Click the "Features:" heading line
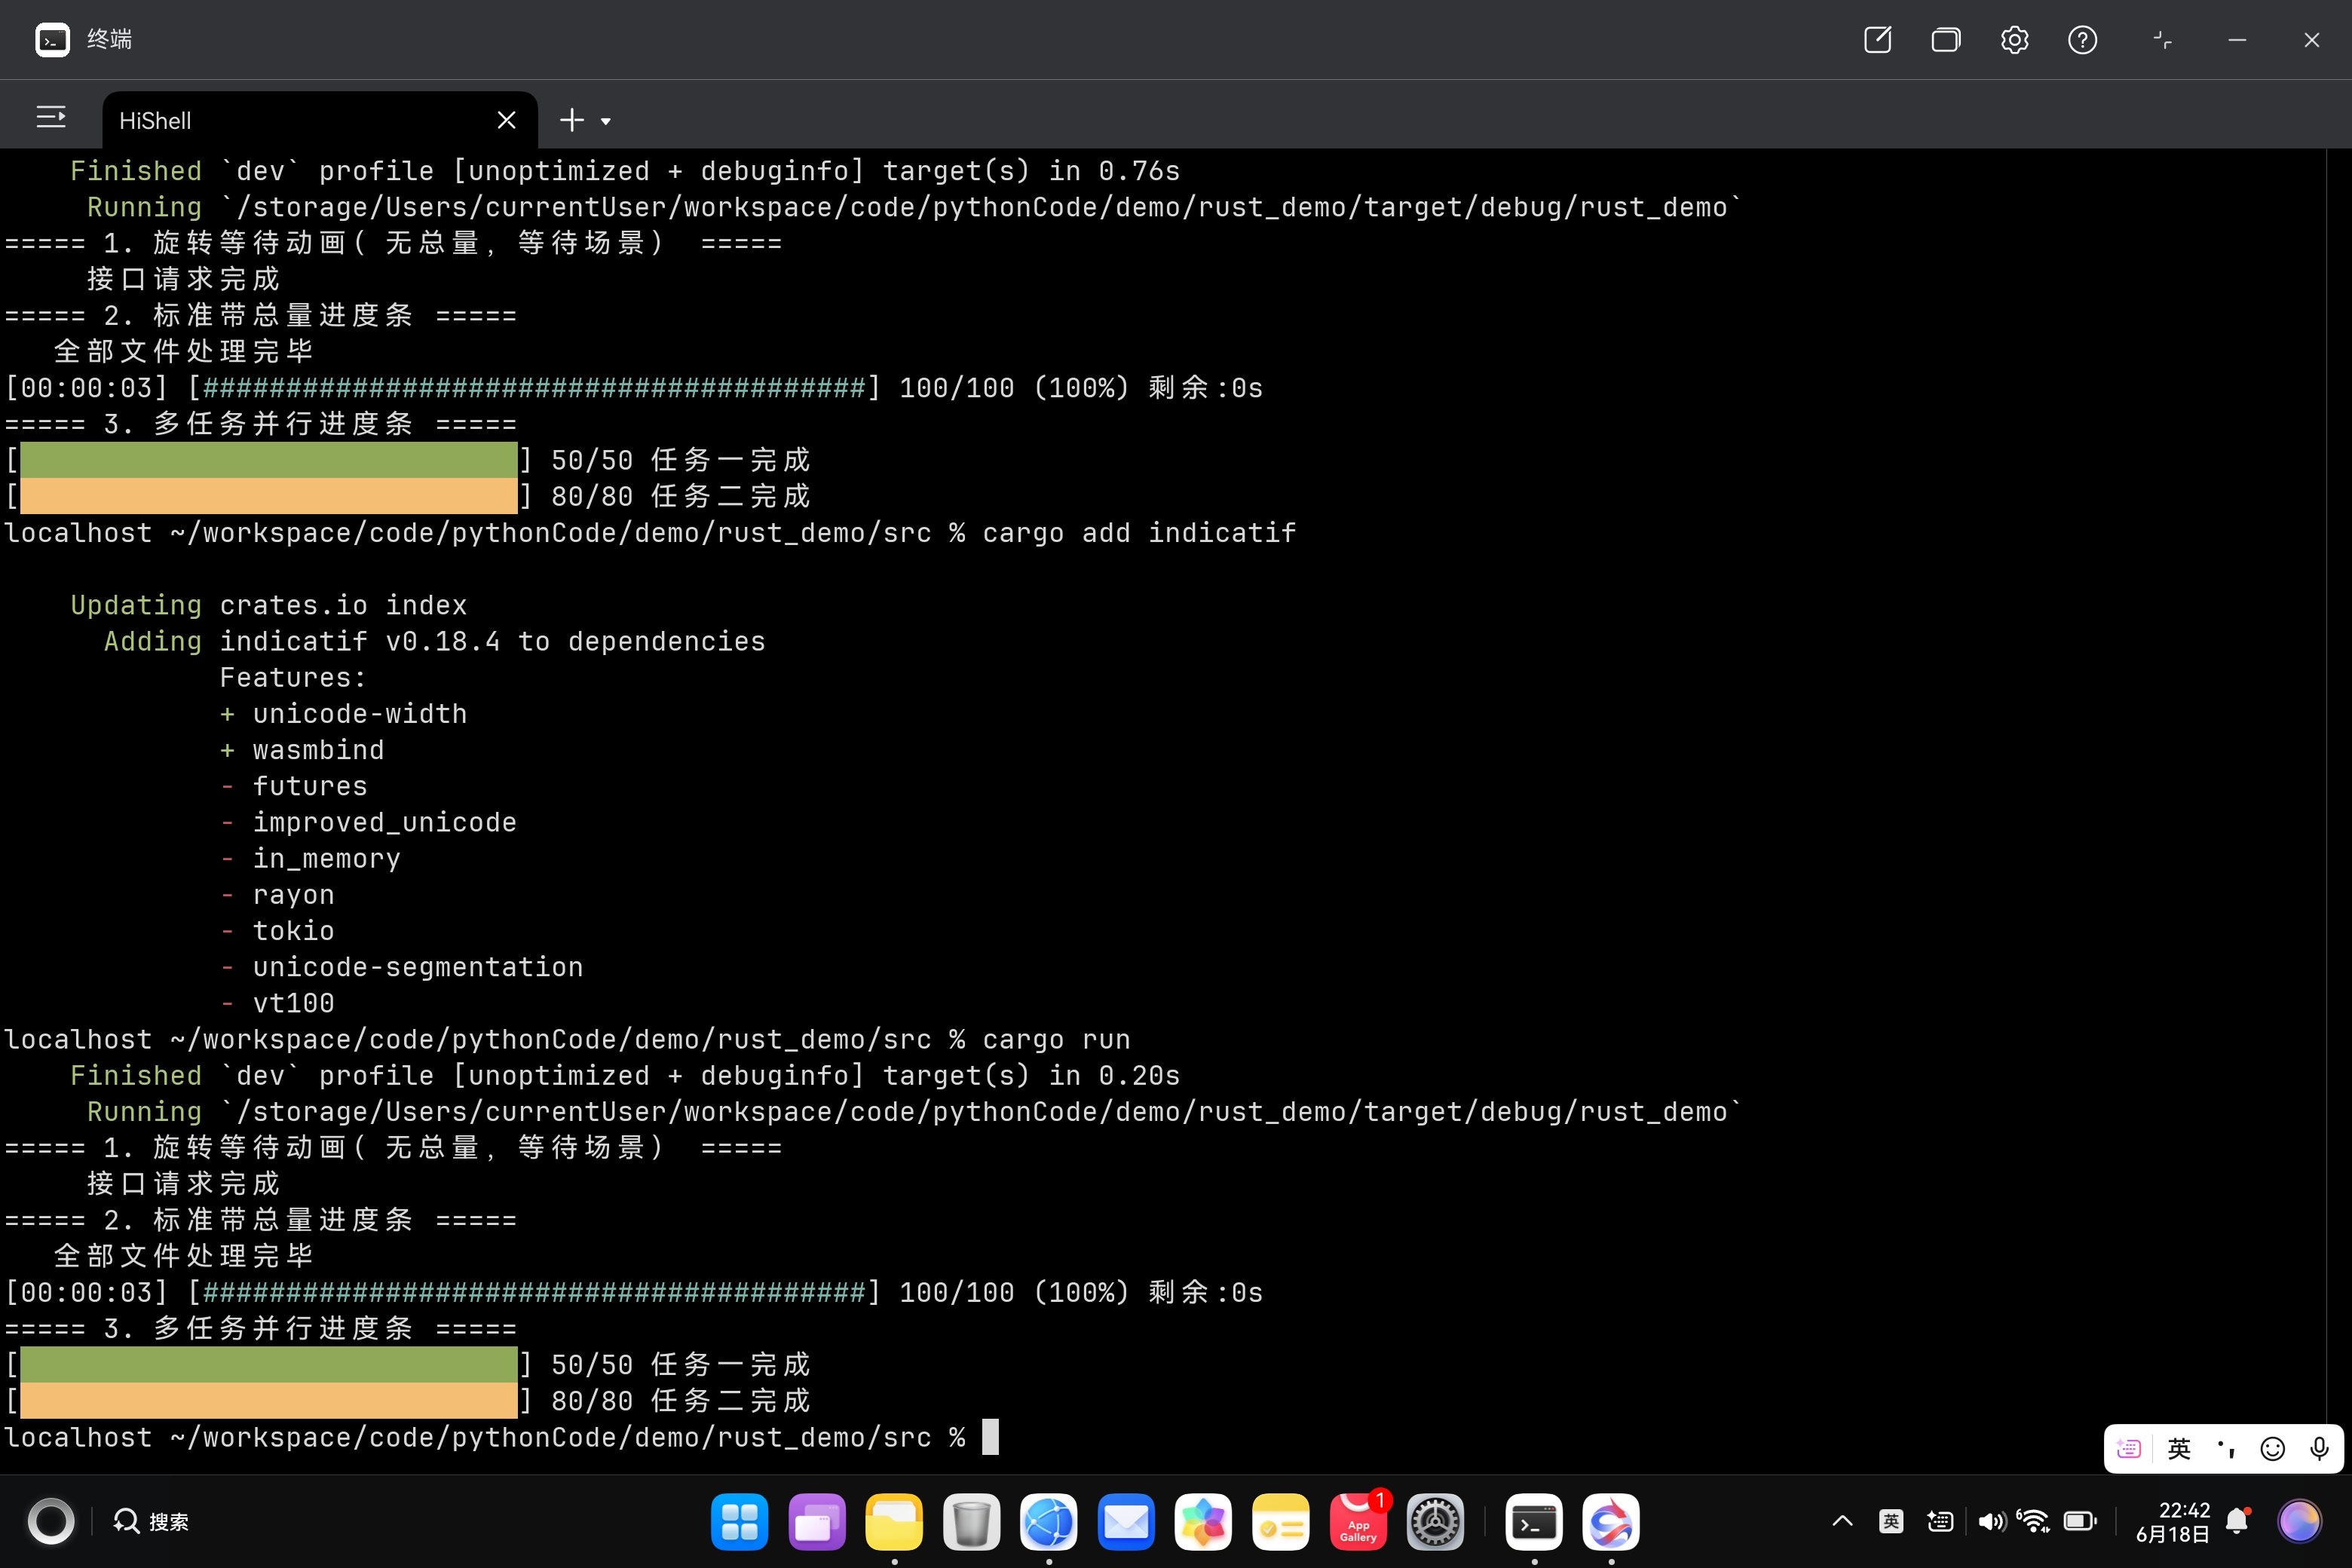 [x=293, y=678]
